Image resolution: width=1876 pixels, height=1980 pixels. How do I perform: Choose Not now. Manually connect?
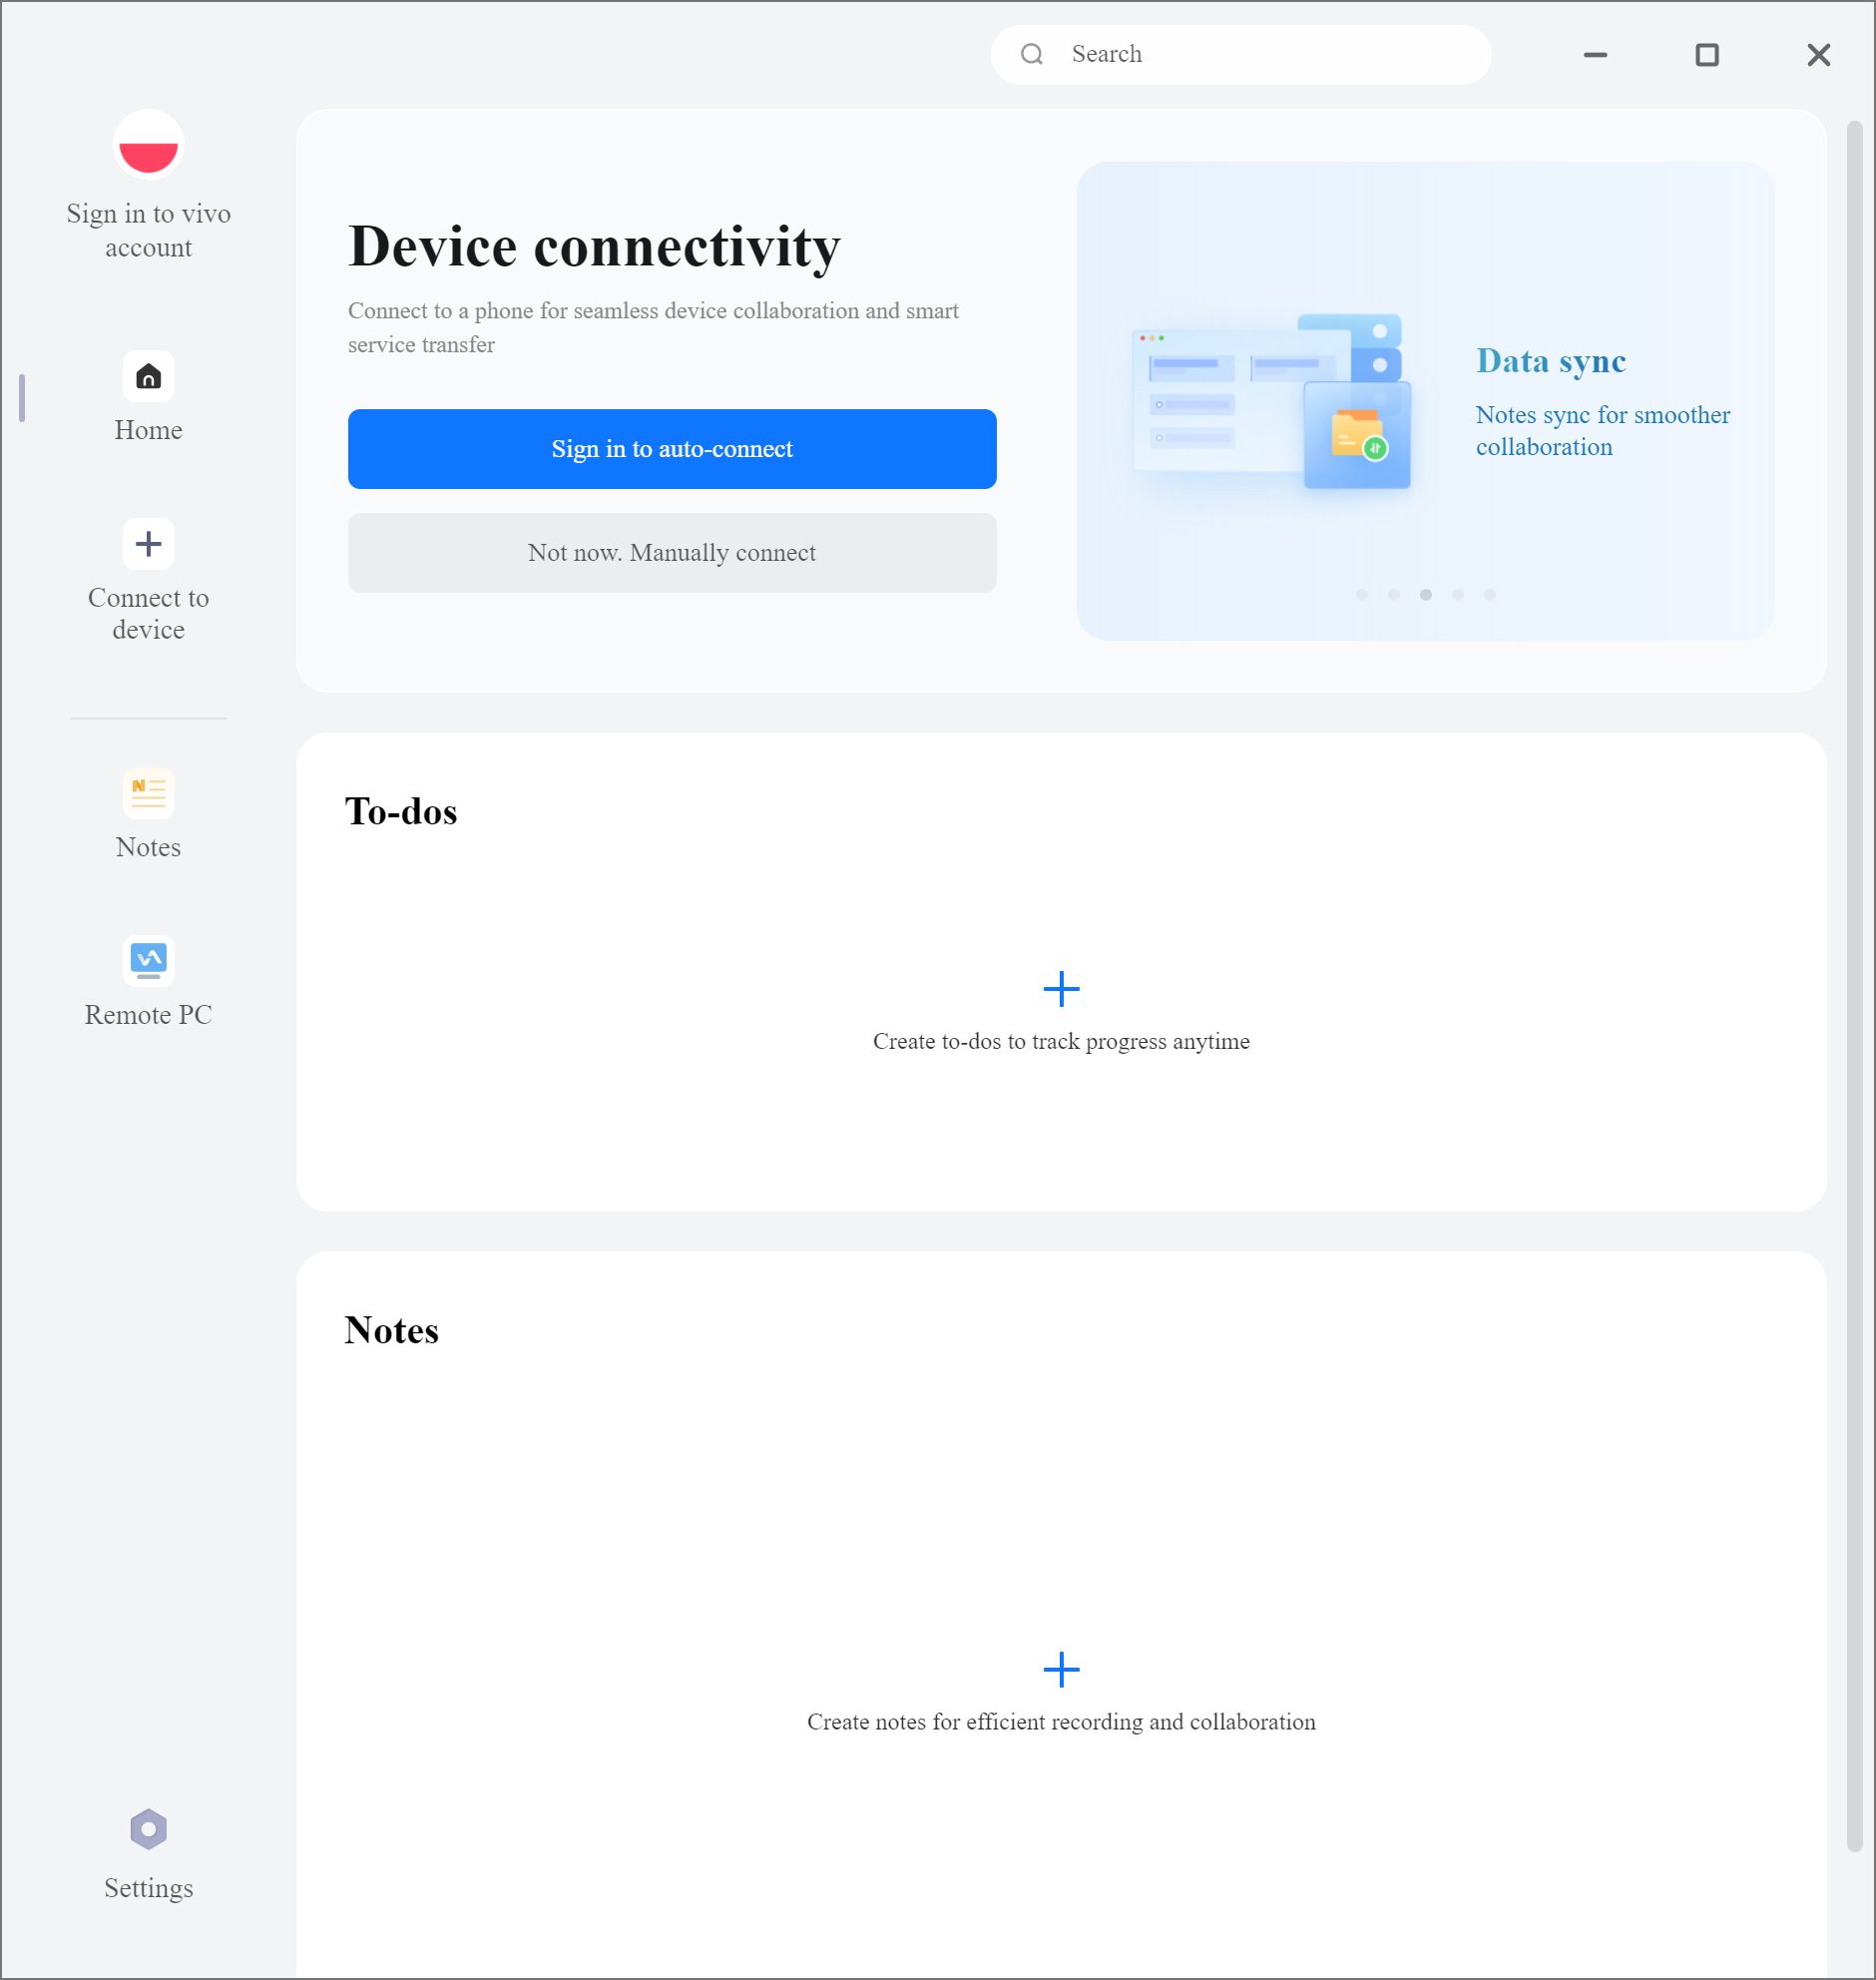point(672,553)
